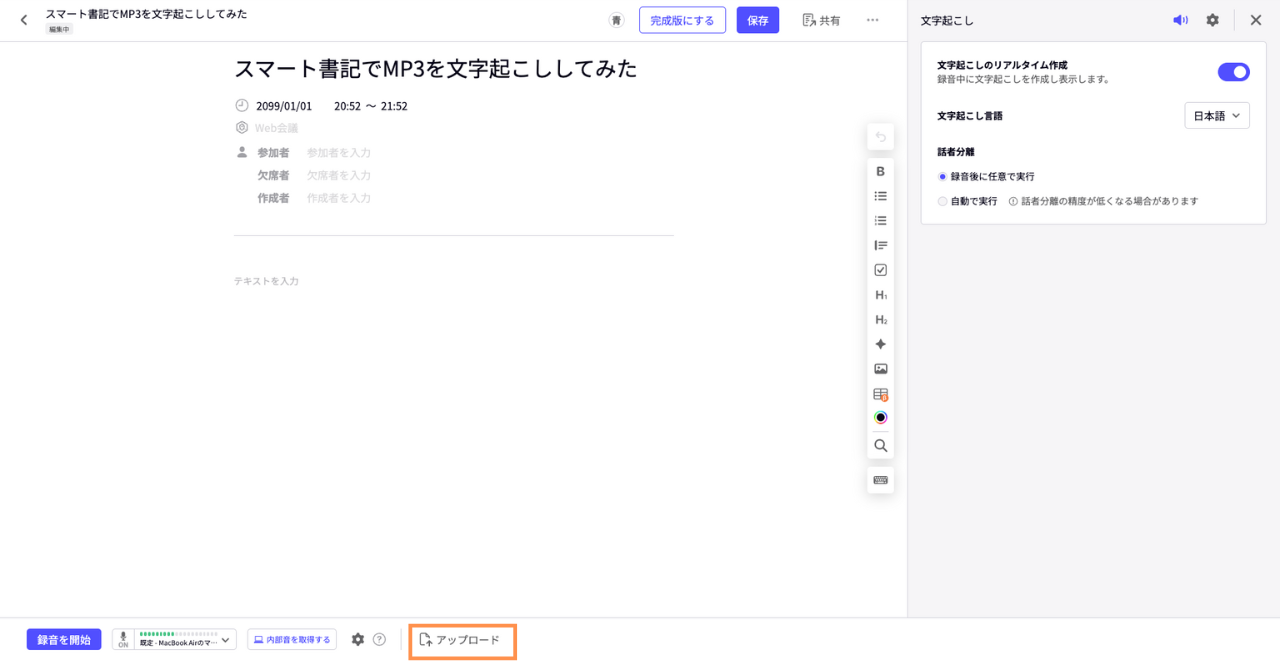This screenshot has width=1280, height=670.
Task: Open the 共有 share menu
Action: [x=821, y=20]
